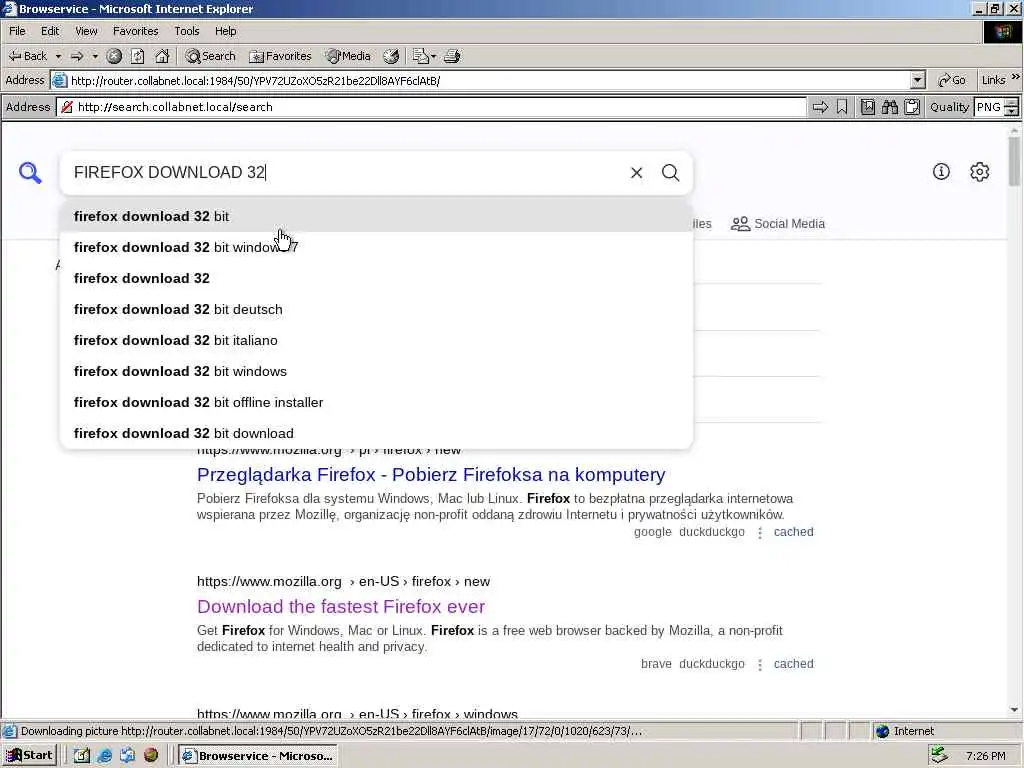
Task: Go back with the Back toolbar button
Action: point(27,56)
